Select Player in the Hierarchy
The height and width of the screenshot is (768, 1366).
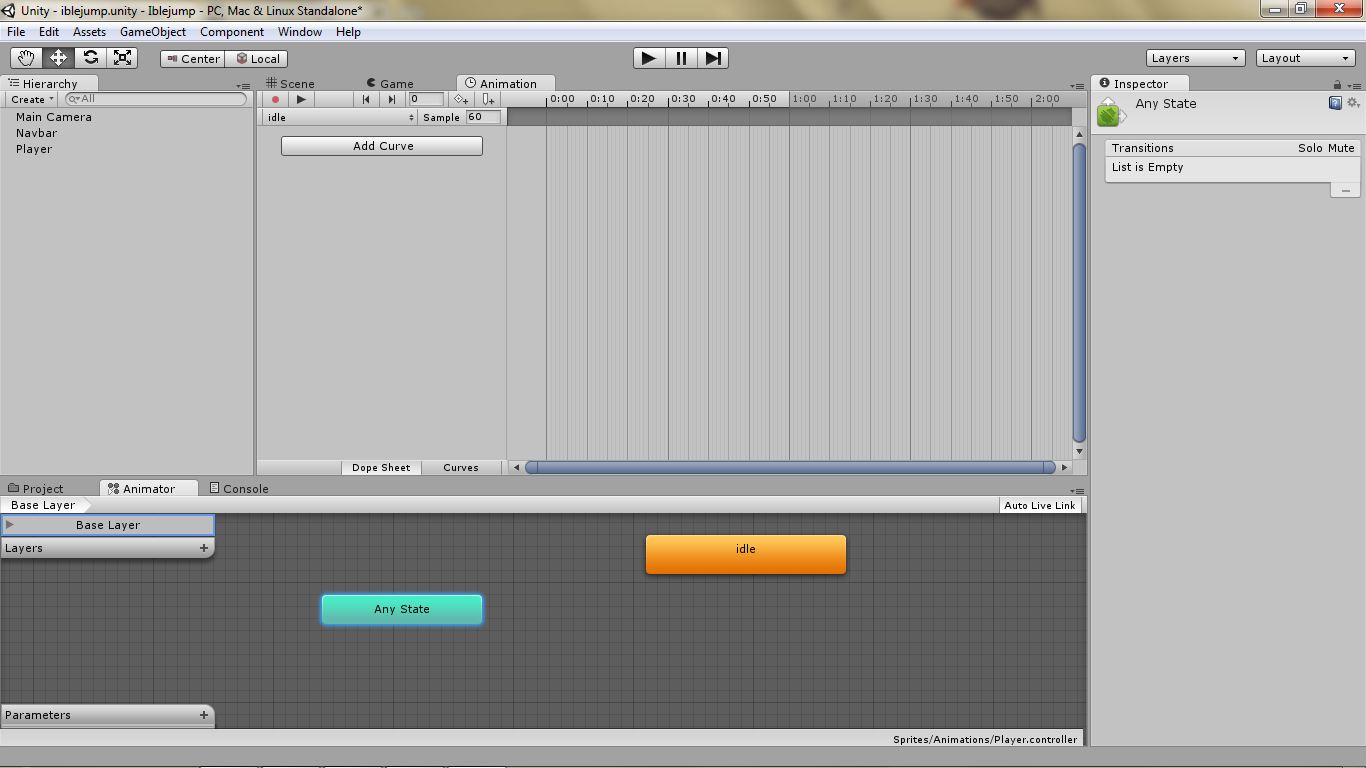coord(34,149)
